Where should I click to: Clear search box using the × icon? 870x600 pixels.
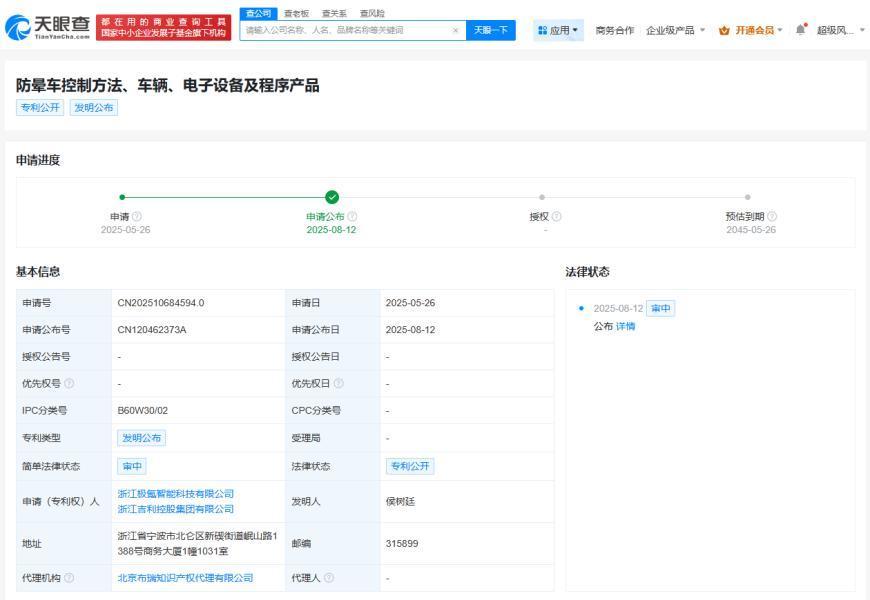456,30
